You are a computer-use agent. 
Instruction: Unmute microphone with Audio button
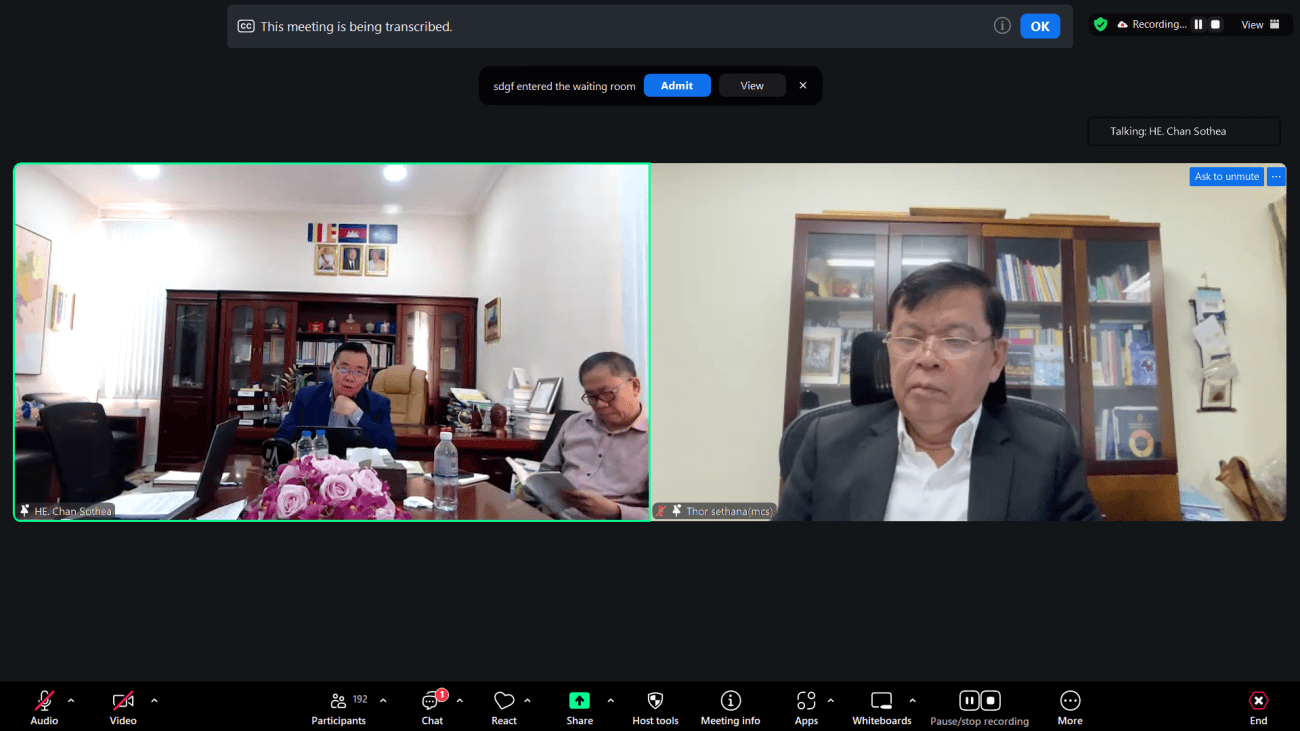[x=44, y=707]
